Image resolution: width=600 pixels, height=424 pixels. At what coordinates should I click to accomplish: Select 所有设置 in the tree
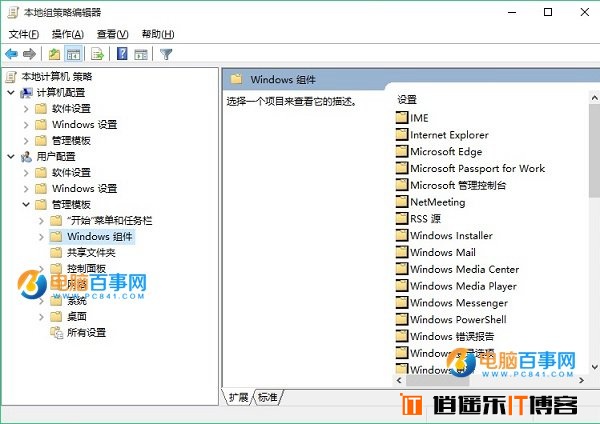click(x=86, y=333)
